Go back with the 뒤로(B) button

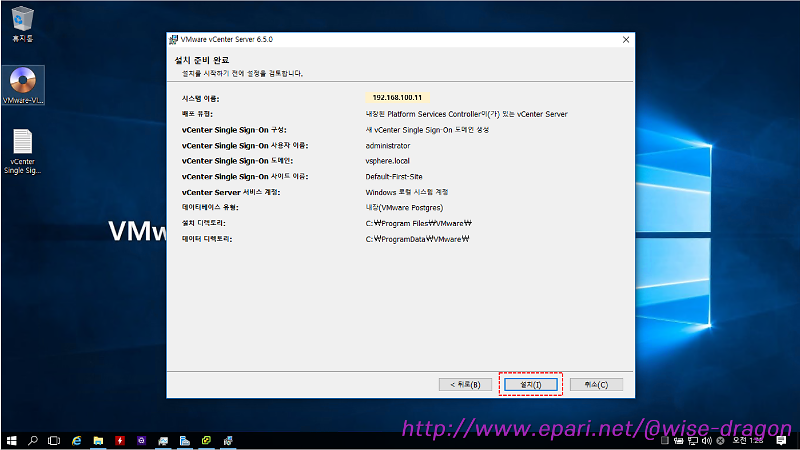(x=465, y=385)
